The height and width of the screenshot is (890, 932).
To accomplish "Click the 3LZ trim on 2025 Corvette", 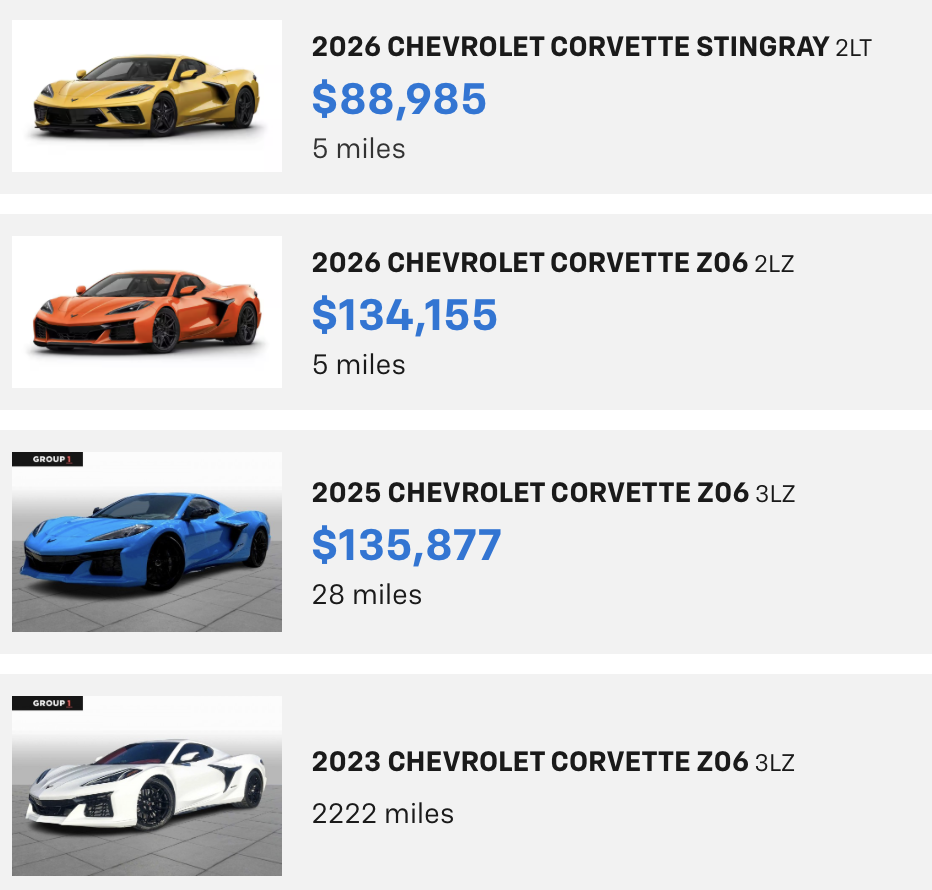I will click(776, 494).
